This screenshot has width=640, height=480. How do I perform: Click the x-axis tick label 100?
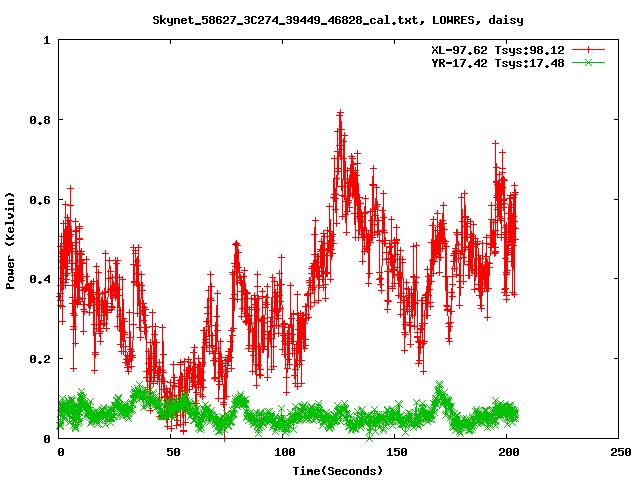[x=284, y=452]
